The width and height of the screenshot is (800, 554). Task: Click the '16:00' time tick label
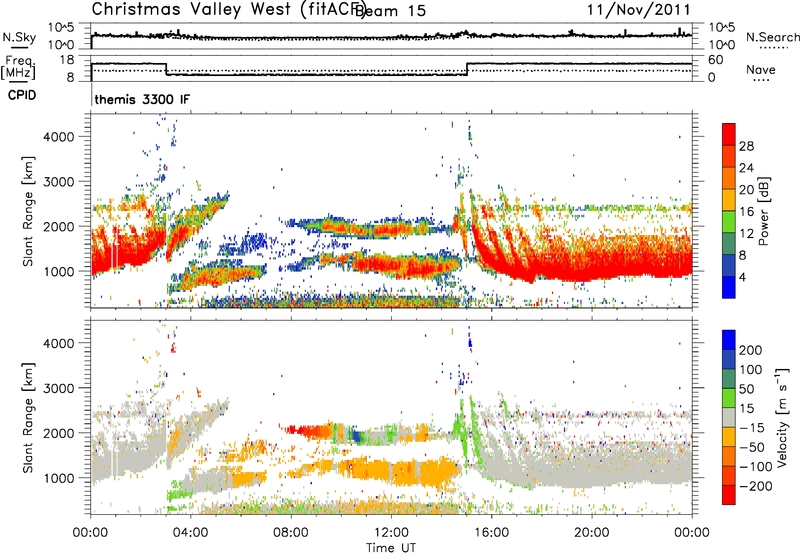click(x=491, y=533)
